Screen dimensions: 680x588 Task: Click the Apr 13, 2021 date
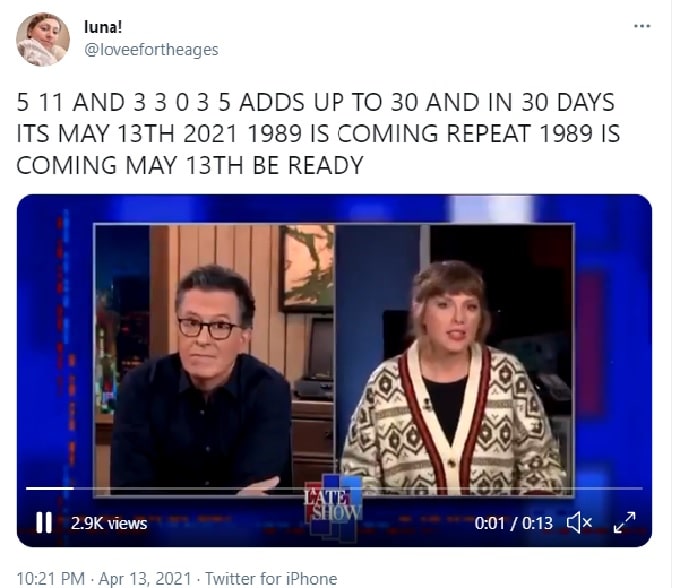coord(145,579)
